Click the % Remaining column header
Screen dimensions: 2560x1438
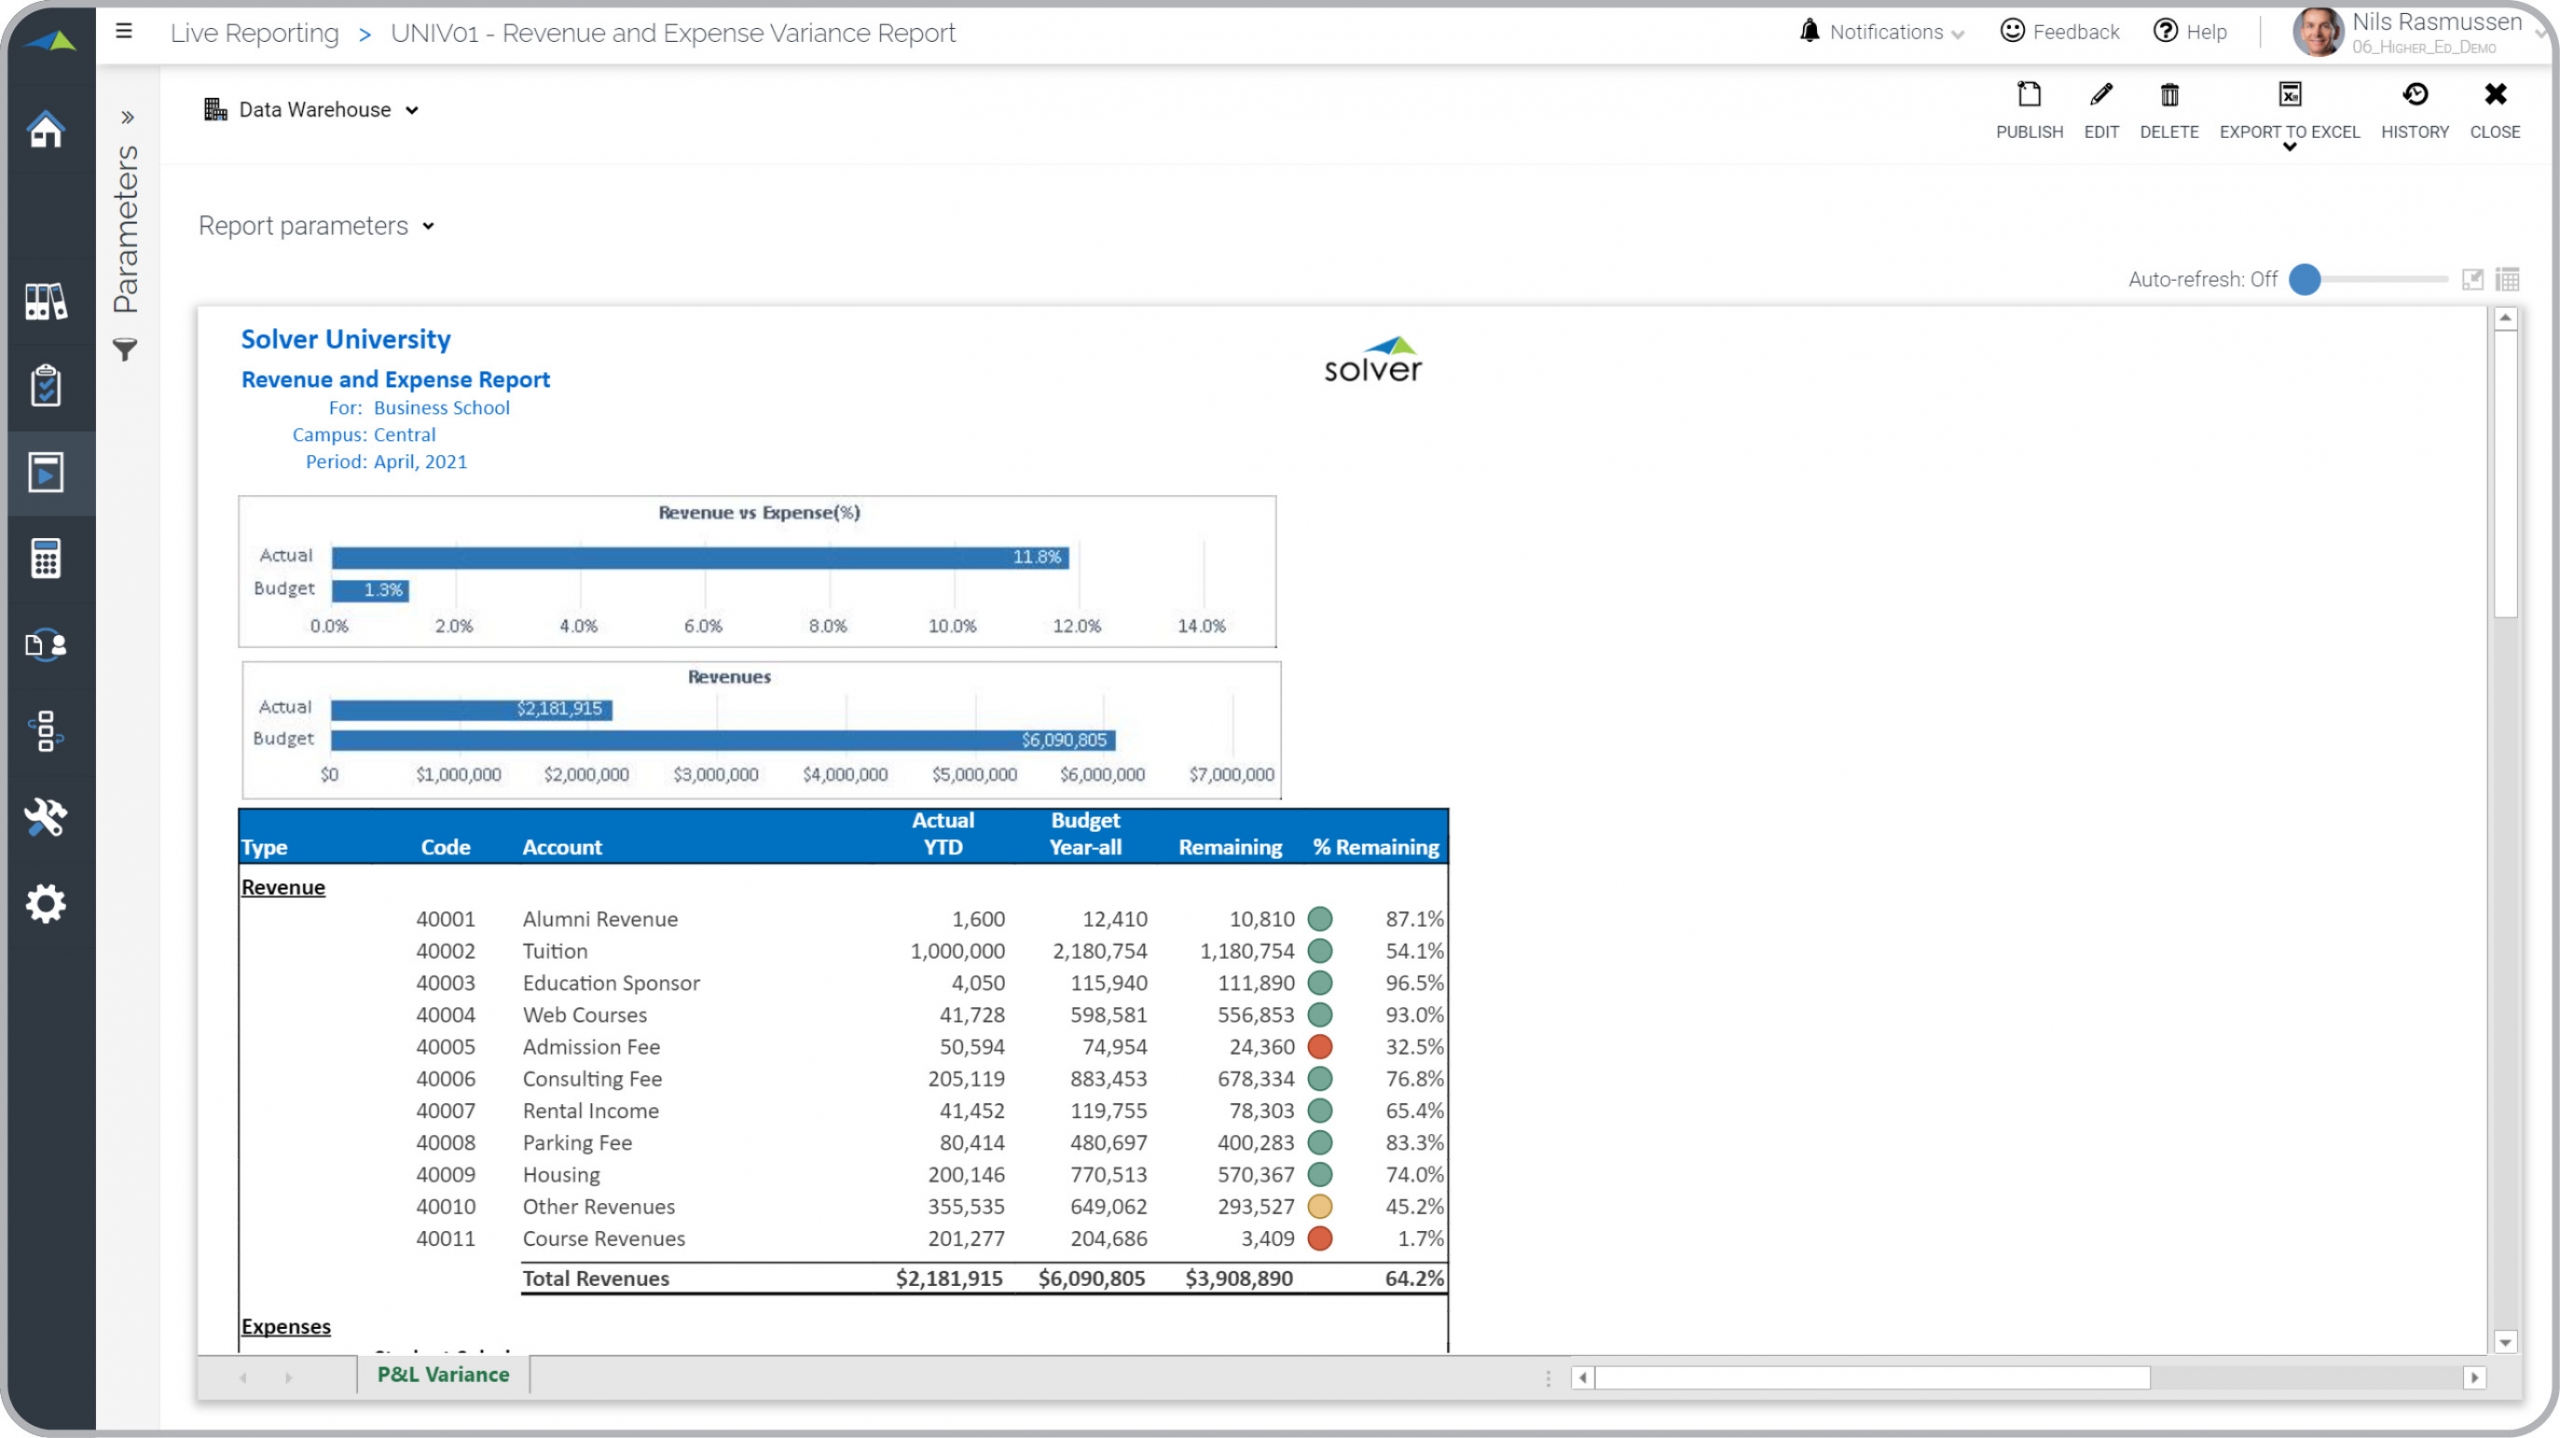pyautogui.click(x=1376, y=847)
